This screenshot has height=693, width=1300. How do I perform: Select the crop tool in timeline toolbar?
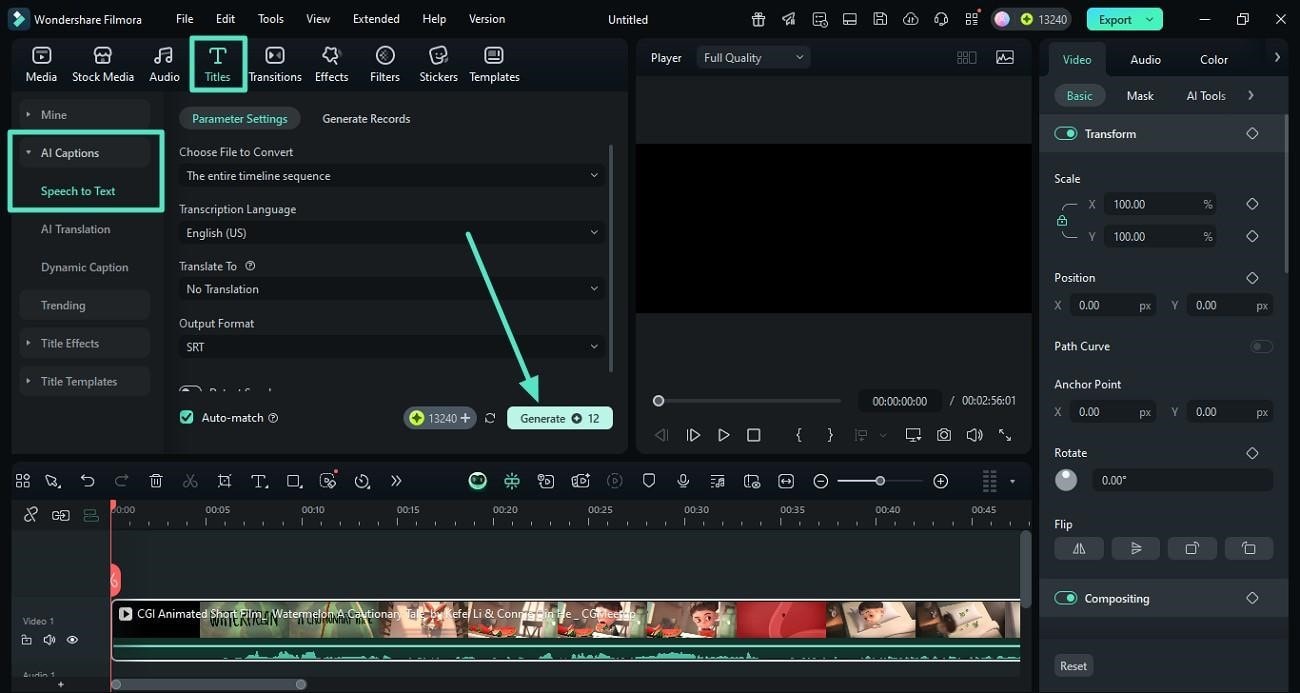(x=224, y=481)
